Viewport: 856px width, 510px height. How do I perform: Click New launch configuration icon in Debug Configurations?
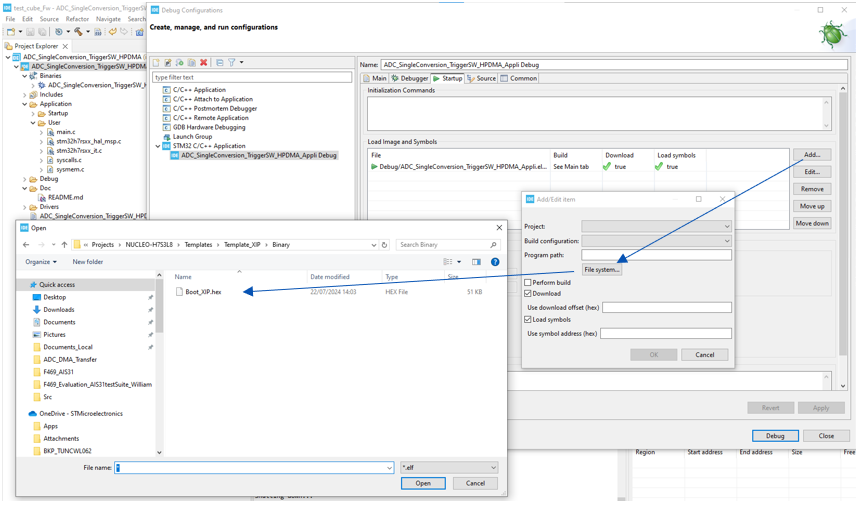(156, 63)
